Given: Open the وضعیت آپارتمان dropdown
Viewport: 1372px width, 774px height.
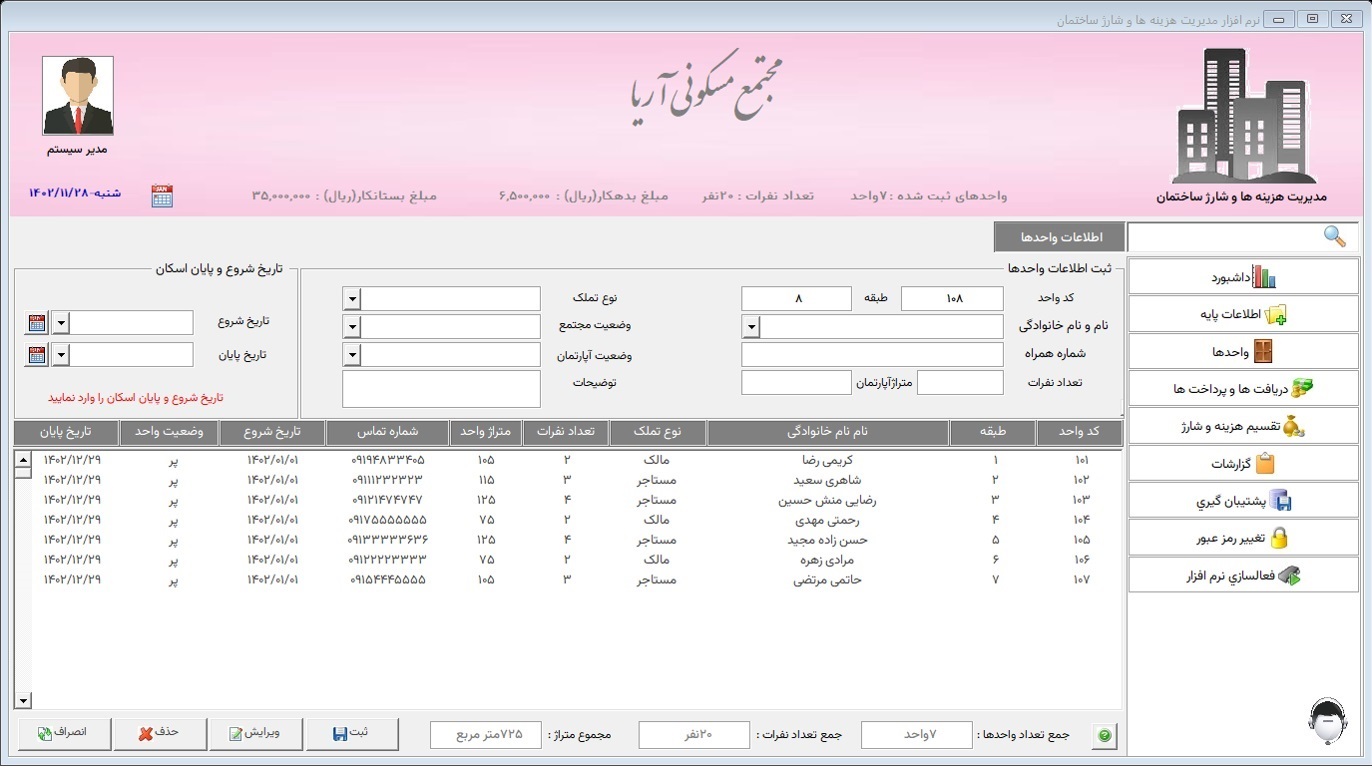Looking at the screenshot, I should pos(351,354).
